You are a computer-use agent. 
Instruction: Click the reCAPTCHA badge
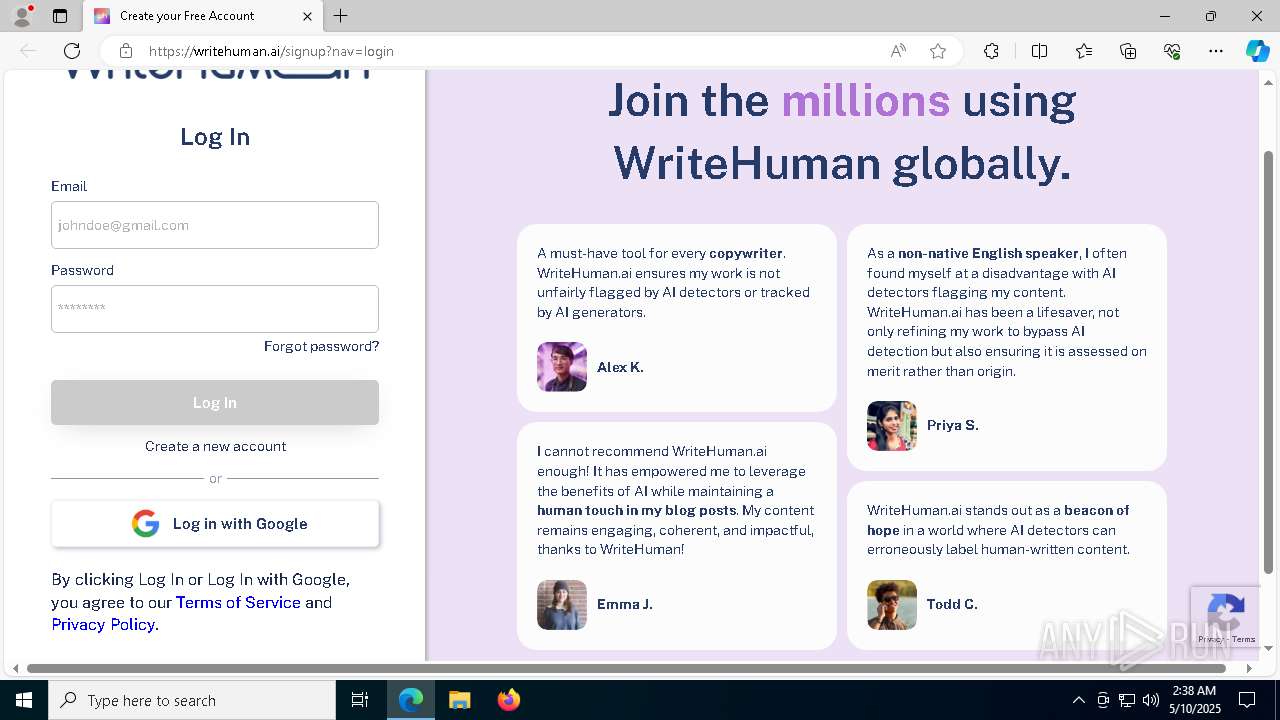[x=1225, y=616]
